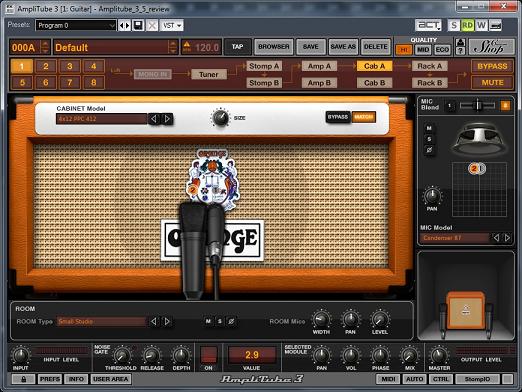Click the lock icon beside quality section

(x=461, y=42)
